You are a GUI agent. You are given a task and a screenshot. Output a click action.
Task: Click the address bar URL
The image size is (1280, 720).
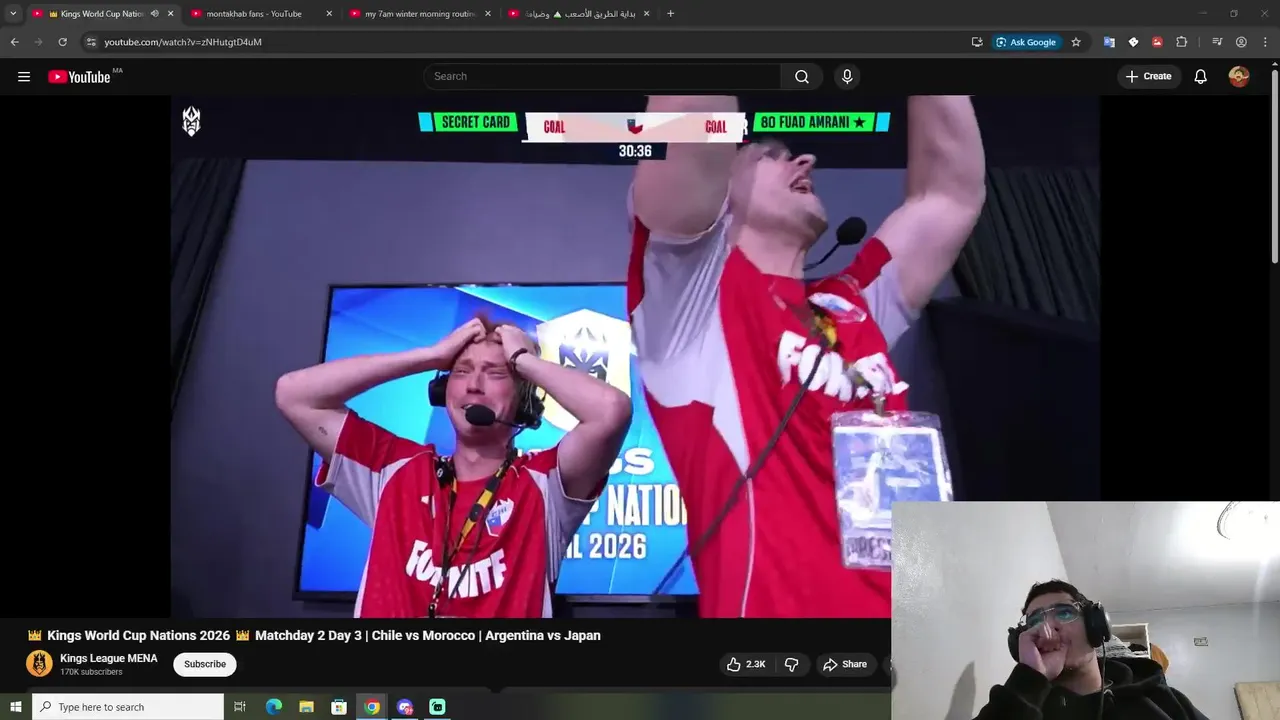(183, 42)
